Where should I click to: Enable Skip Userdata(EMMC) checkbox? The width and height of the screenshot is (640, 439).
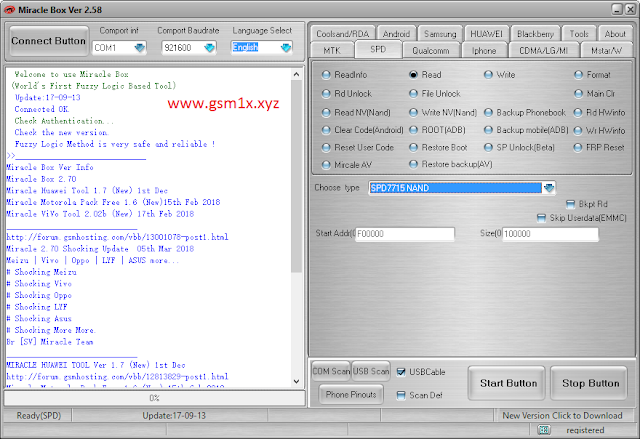click(541, 218)
